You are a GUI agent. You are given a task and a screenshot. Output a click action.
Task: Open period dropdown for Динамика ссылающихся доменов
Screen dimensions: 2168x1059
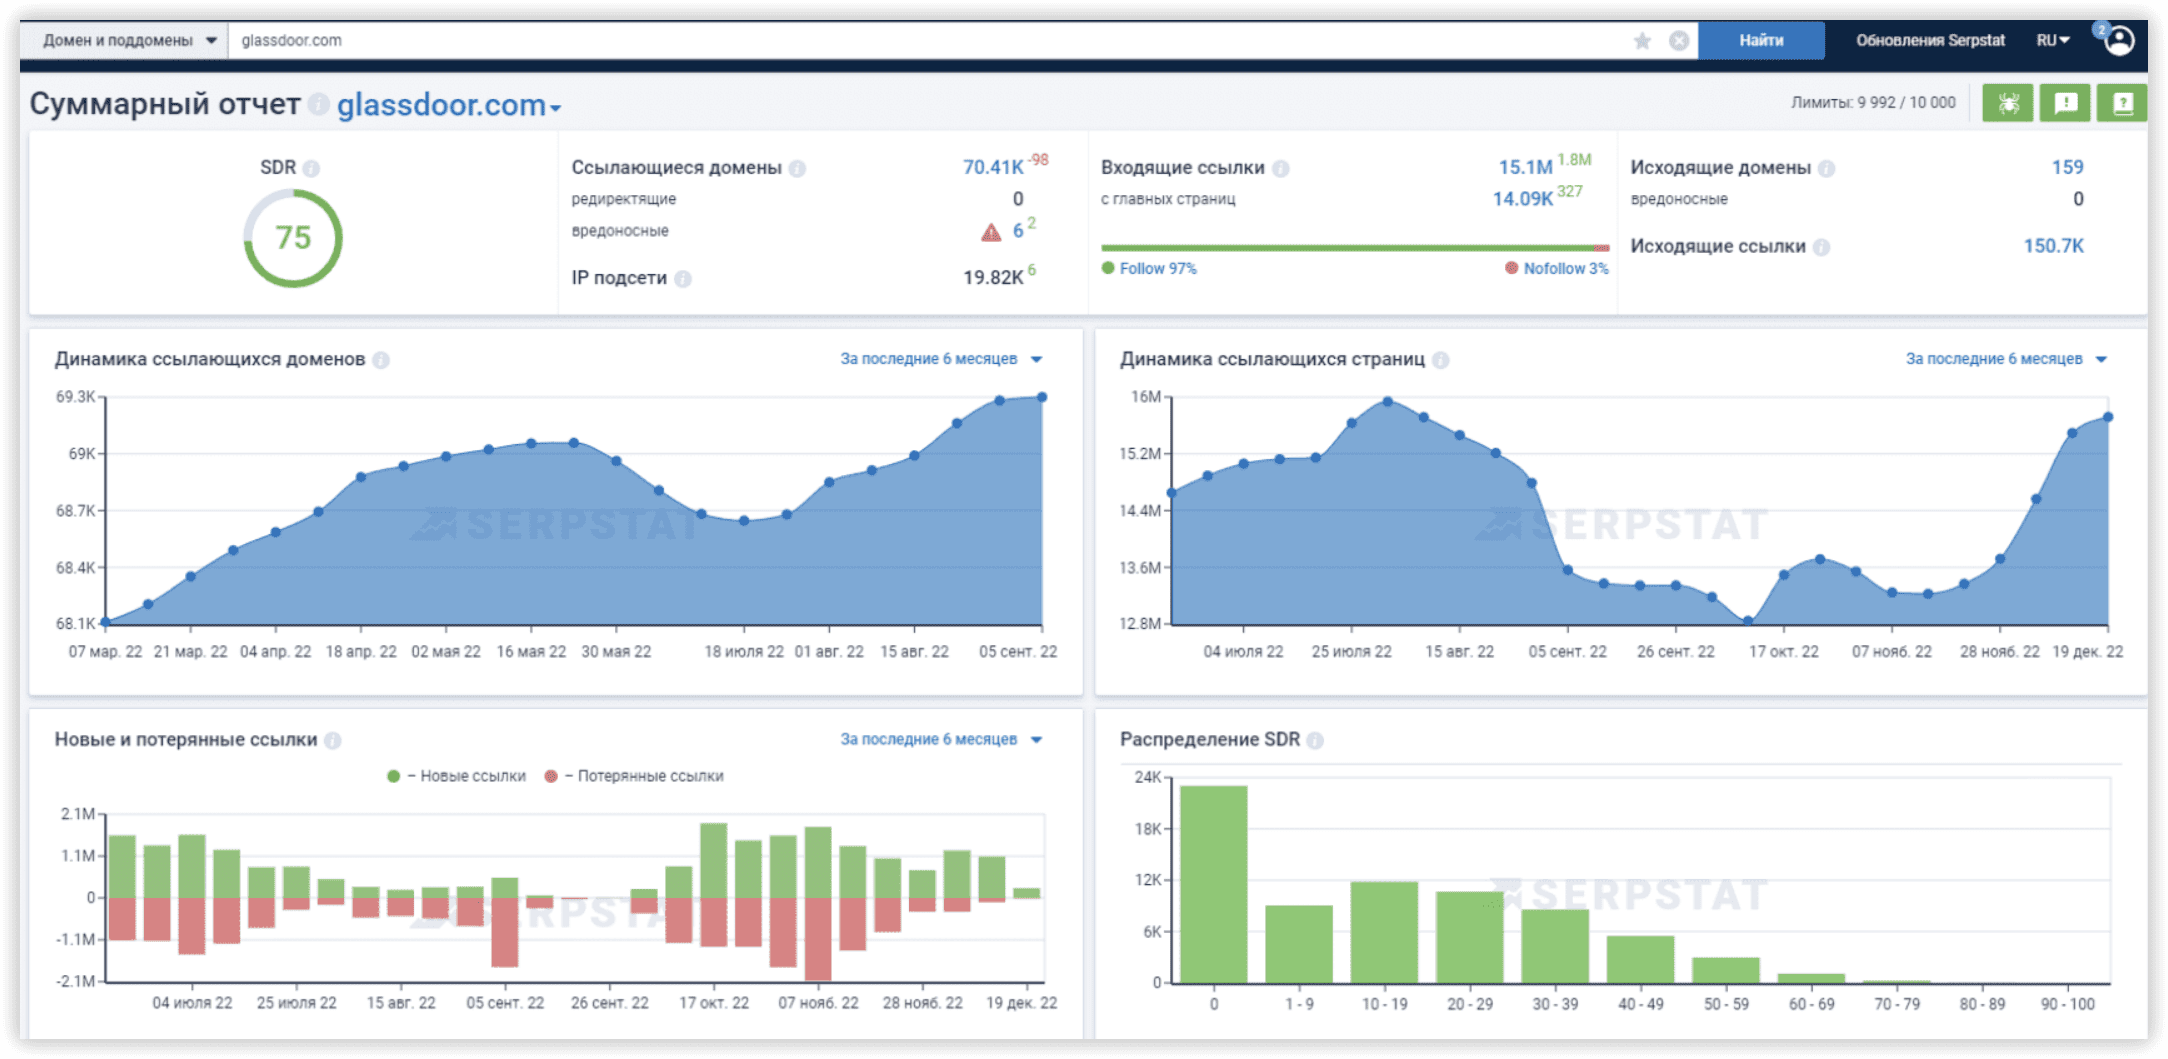(941, 359)
